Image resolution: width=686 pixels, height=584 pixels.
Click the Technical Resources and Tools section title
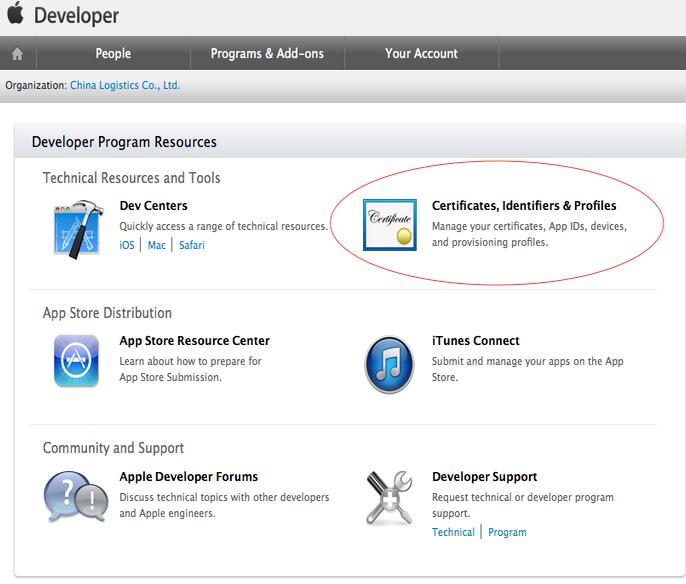(131, 178)
